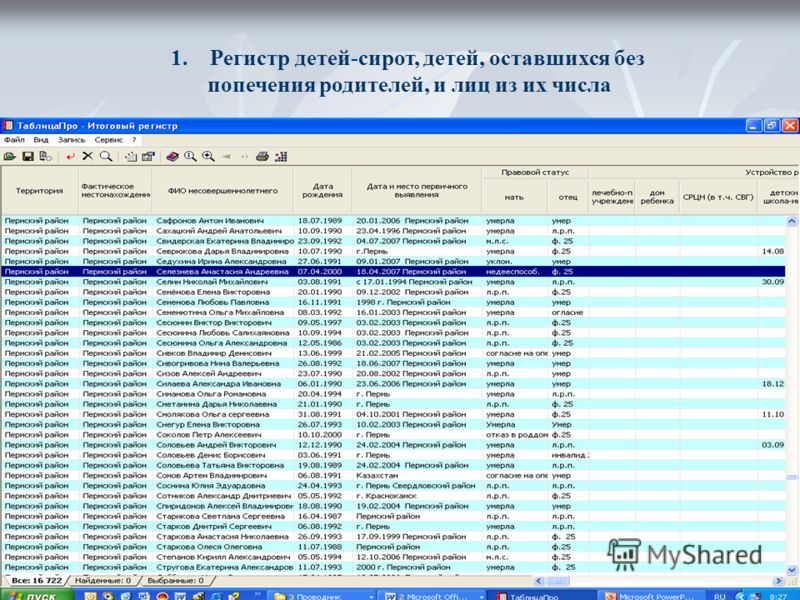Open the Microsoft Office taskbar group
This screenshot has width=800, height=600.
click(433, 596)
